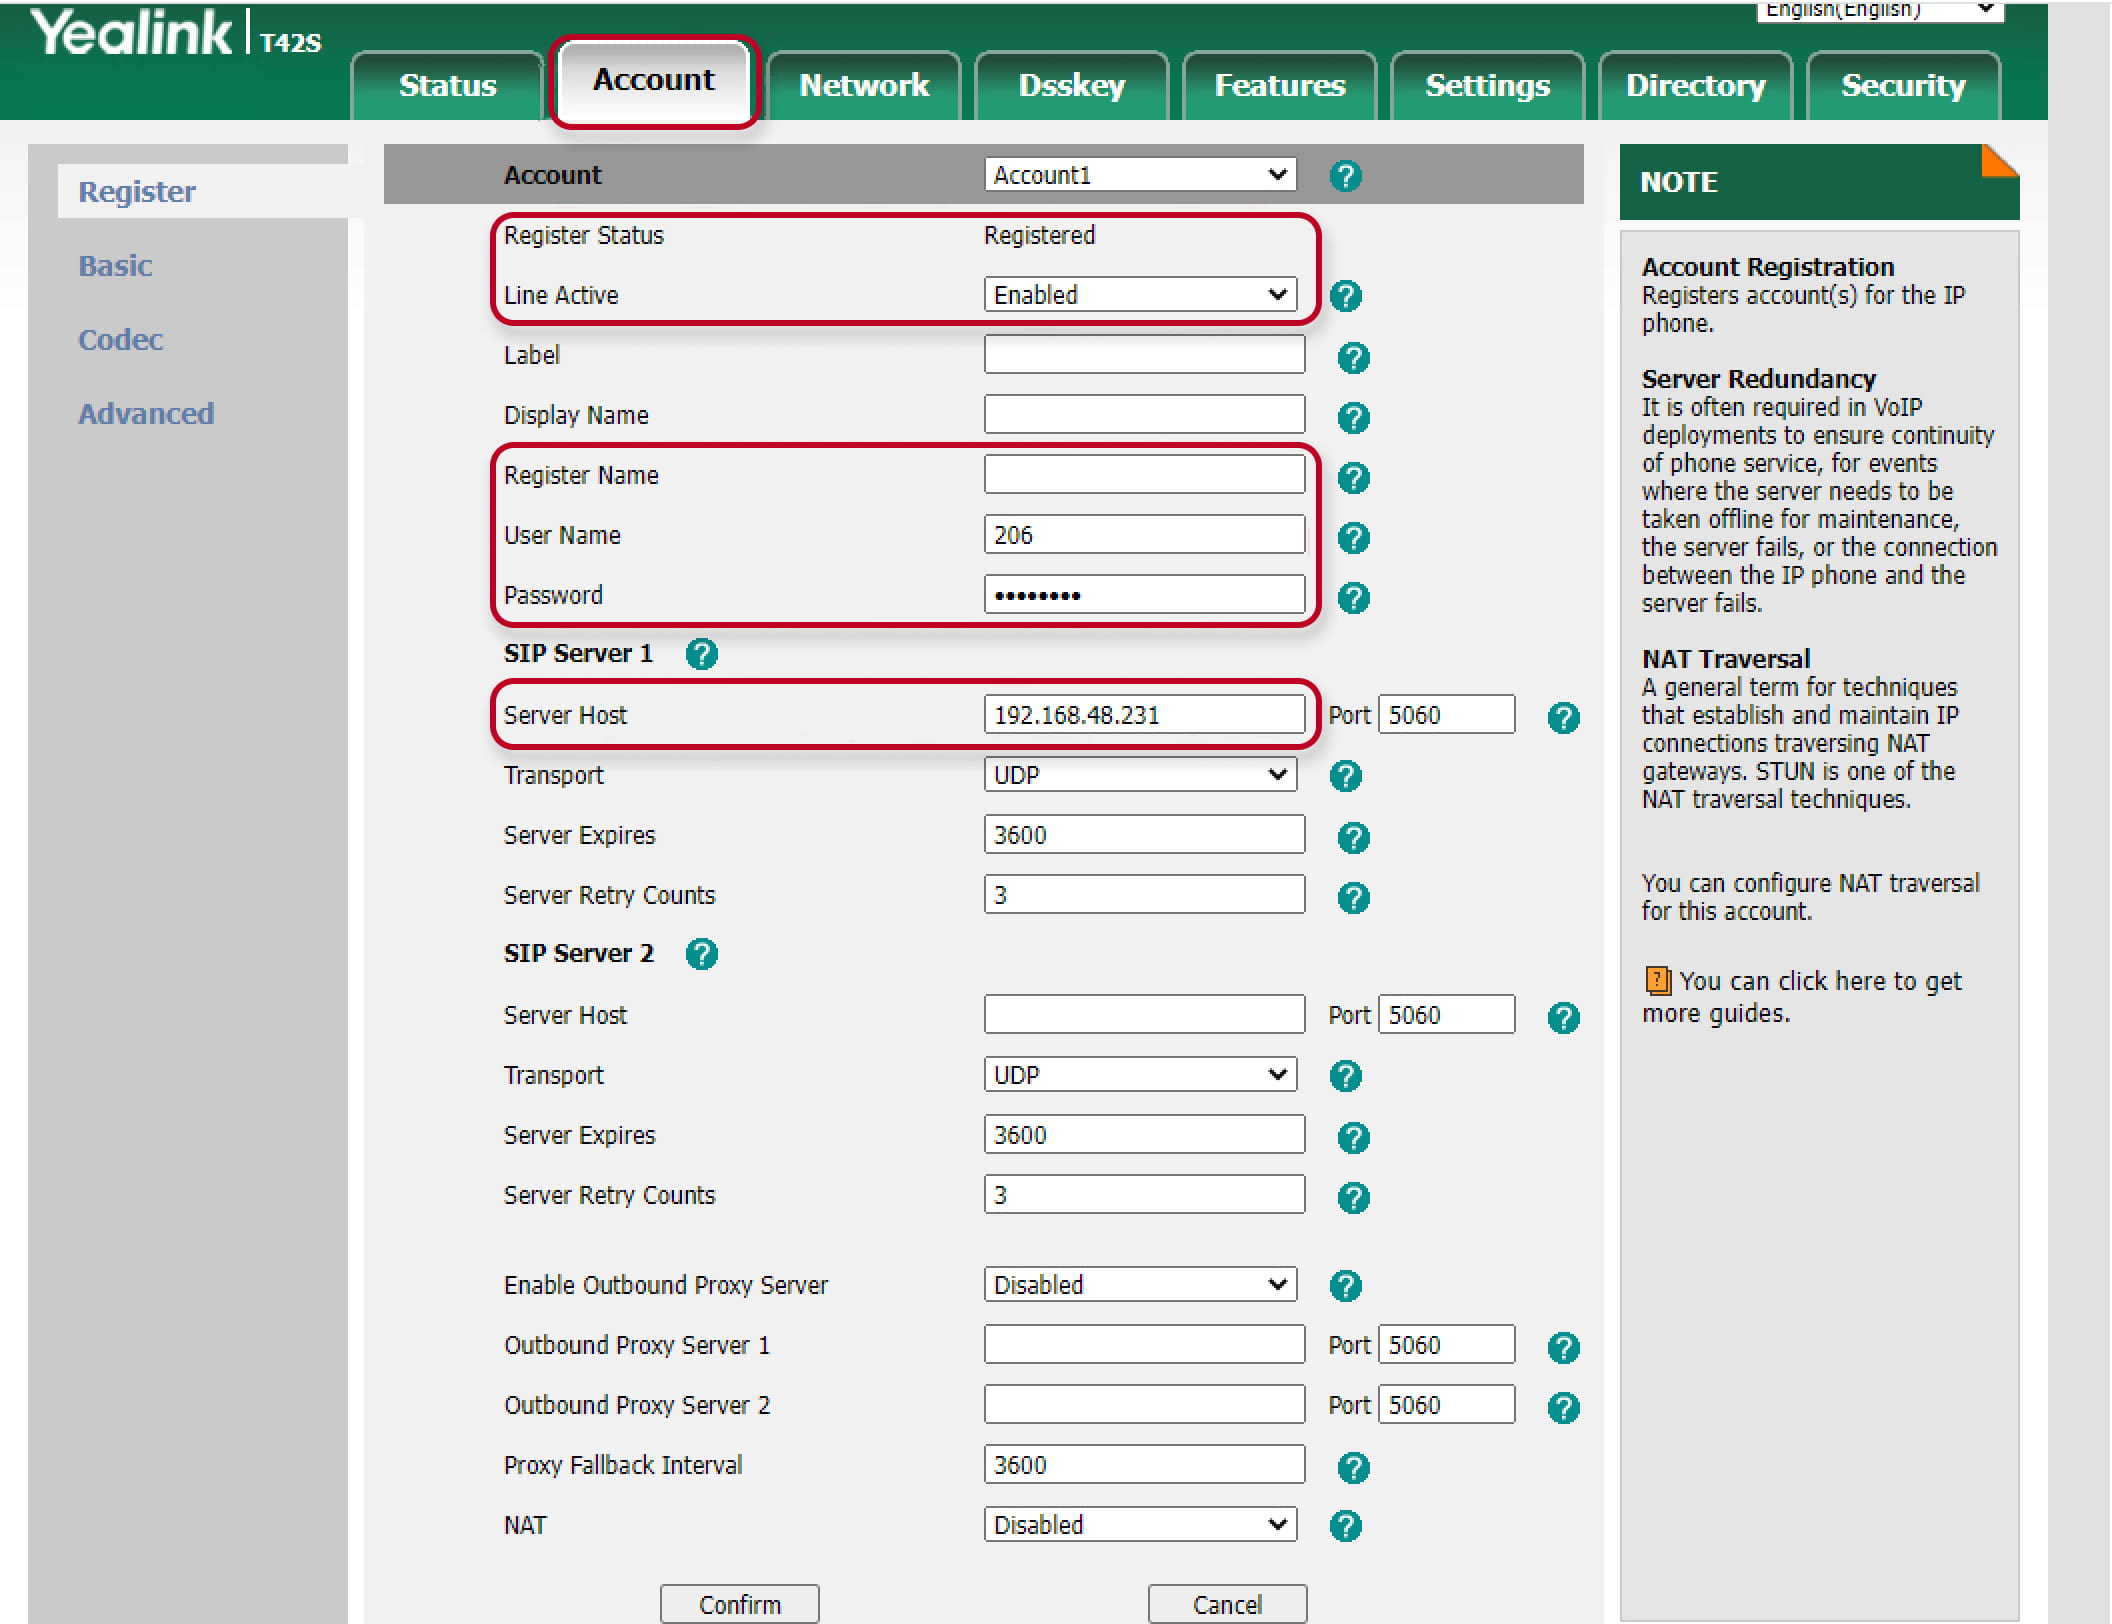Switch to the Status tab
The image size is (2112, 1624).
[x=447, y=86]
